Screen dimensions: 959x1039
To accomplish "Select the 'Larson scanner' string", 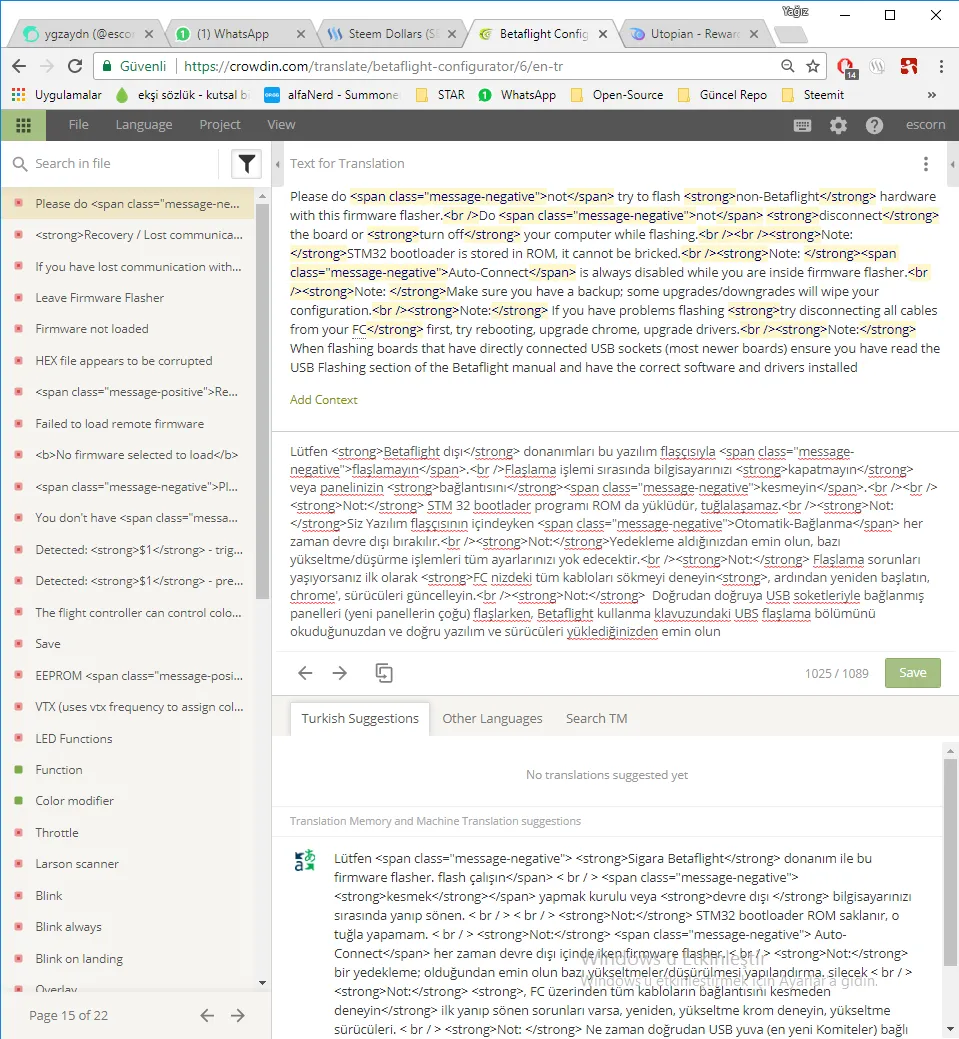I will 128,864.
